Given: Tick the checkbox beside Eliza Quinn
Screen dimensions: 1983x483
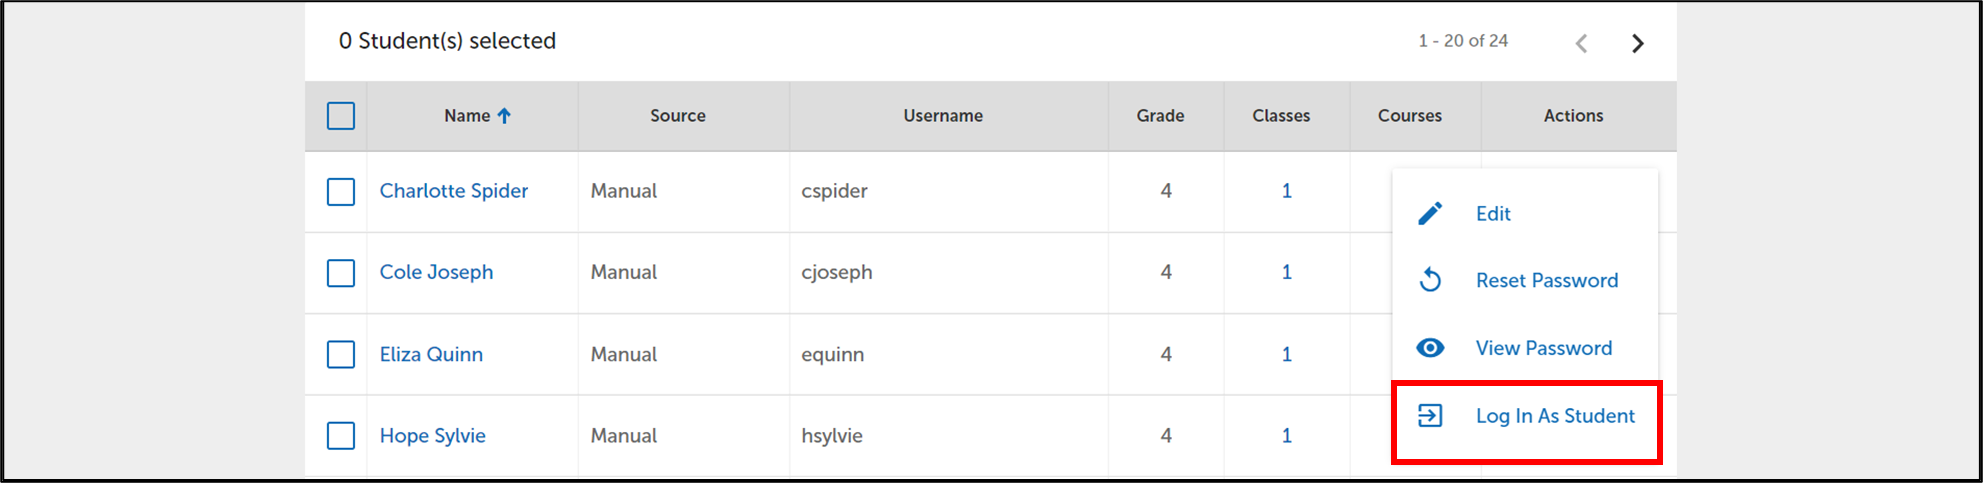Looking at the screenshot, I should pos(341,354).
